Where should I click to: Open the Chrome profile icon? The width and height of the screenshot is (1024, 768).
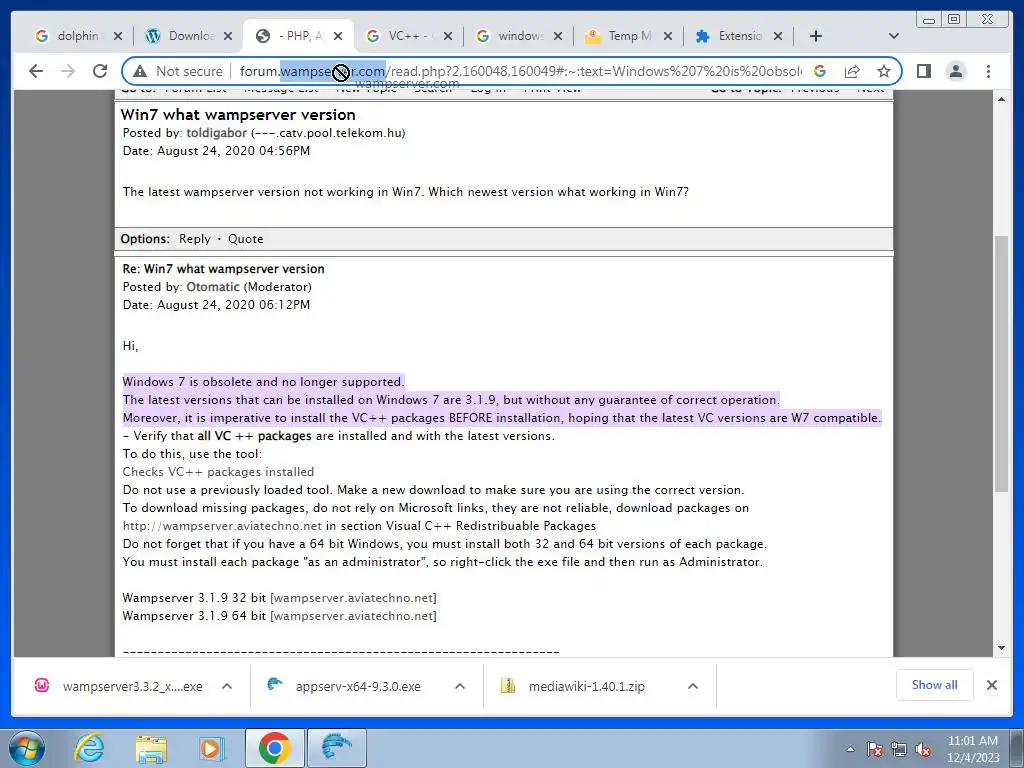click(955, 71)
